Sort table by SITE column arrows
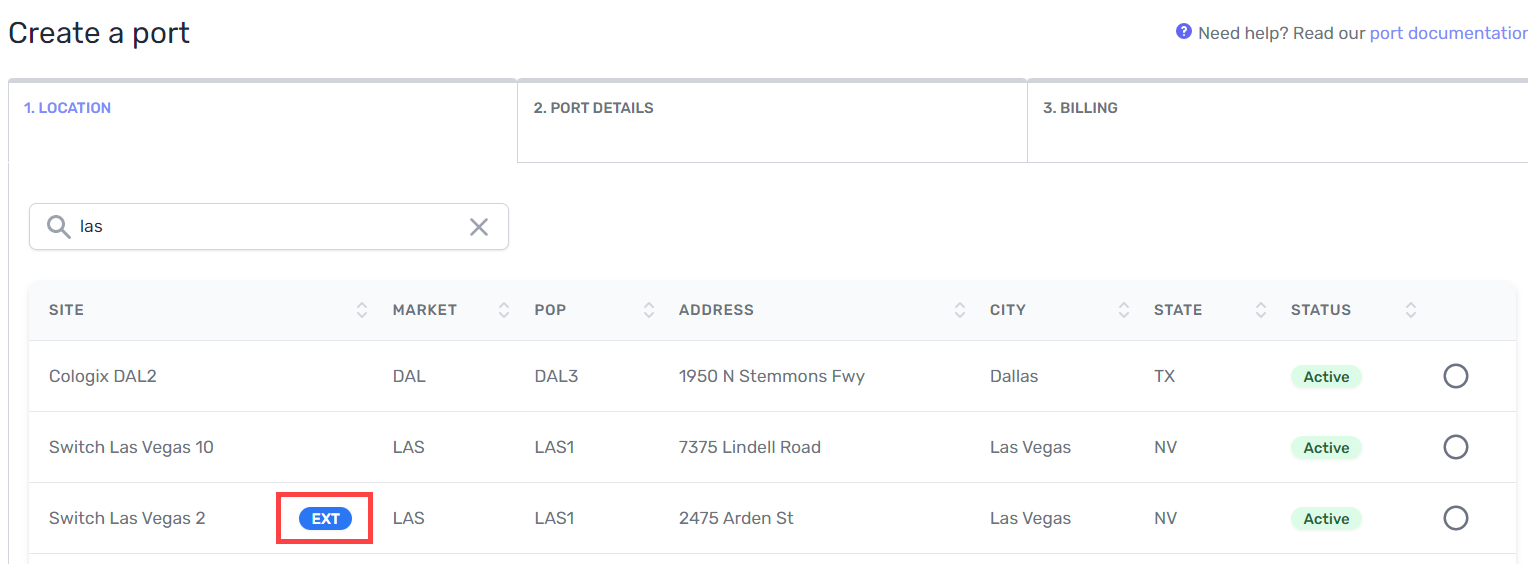 pos(362,310)
